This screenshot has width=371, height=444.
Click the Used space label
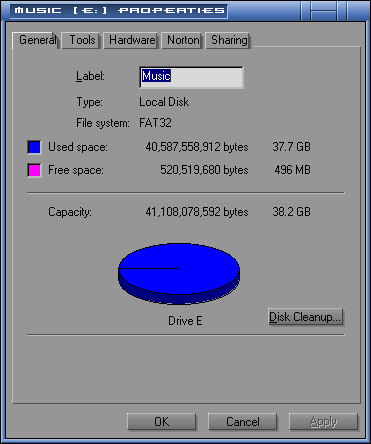(x=78, y=147)
